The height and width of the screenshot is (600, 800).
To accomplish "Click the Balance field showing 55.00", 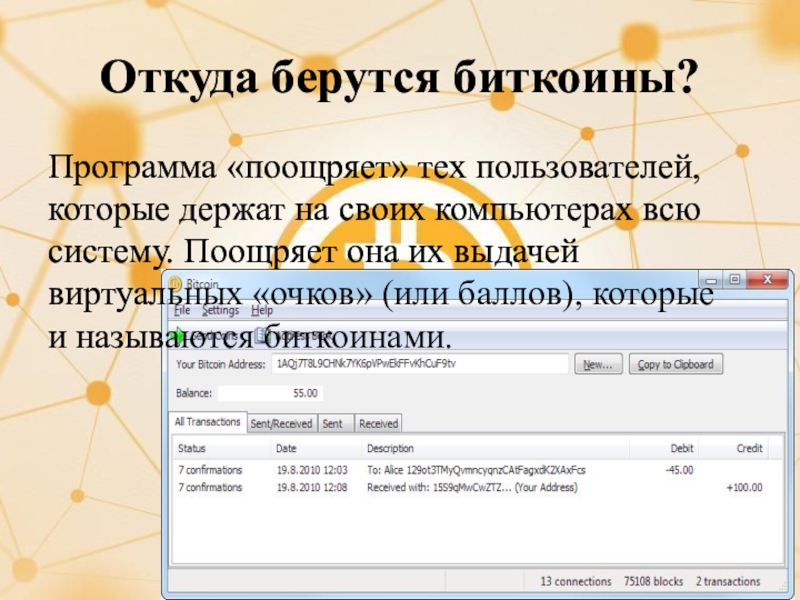I will pos(270,393).
